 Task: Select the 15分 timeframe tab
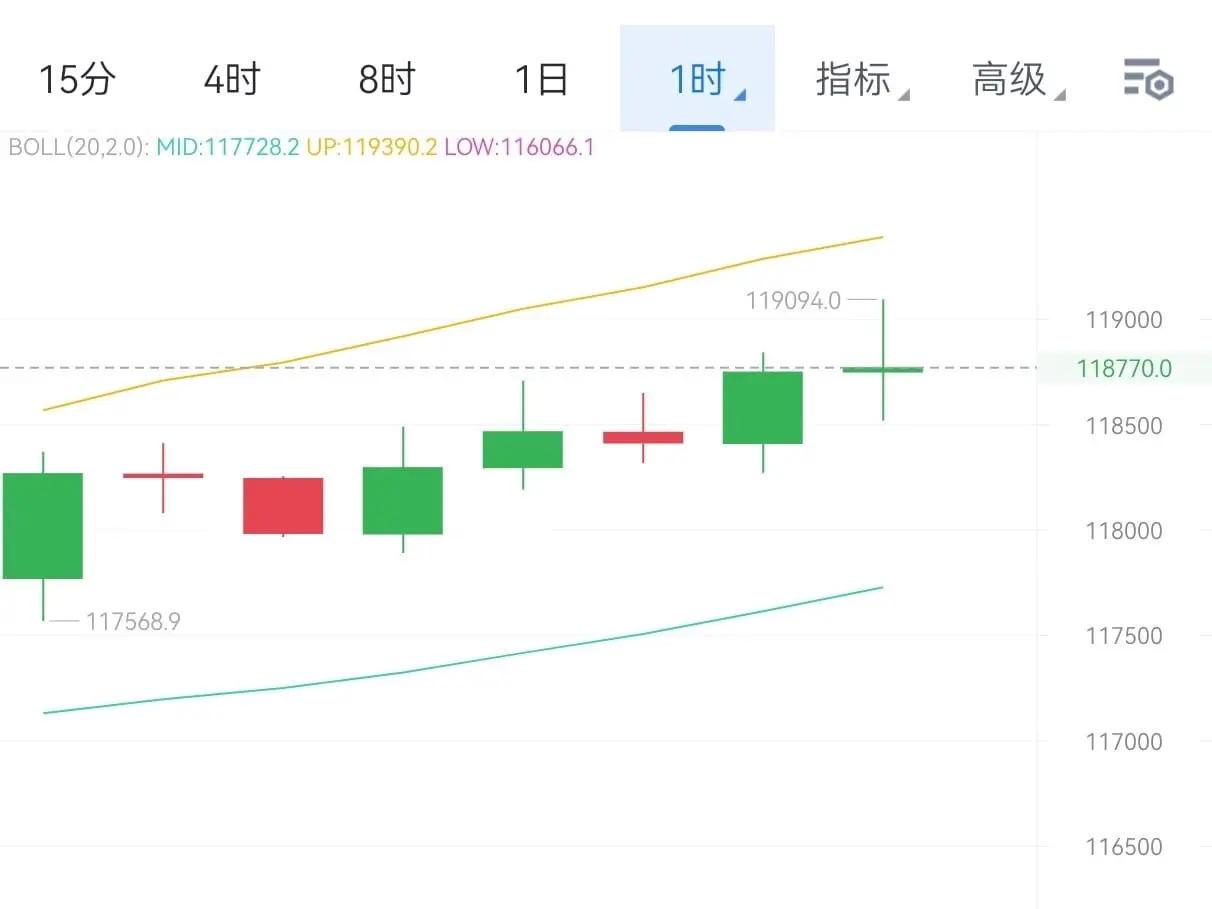tap(77, 79)
